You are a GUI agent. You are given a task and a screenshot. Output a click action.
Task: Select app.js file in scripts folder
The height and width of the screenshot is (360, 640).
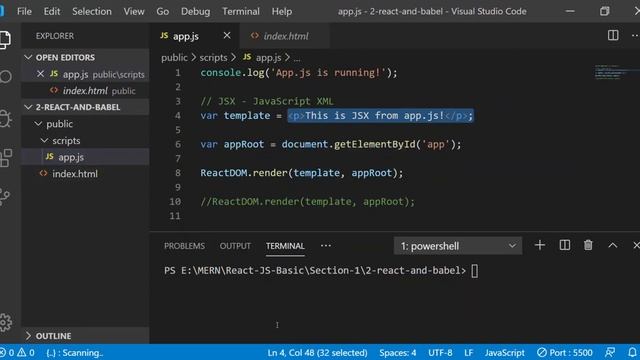(x=85, y=157)
